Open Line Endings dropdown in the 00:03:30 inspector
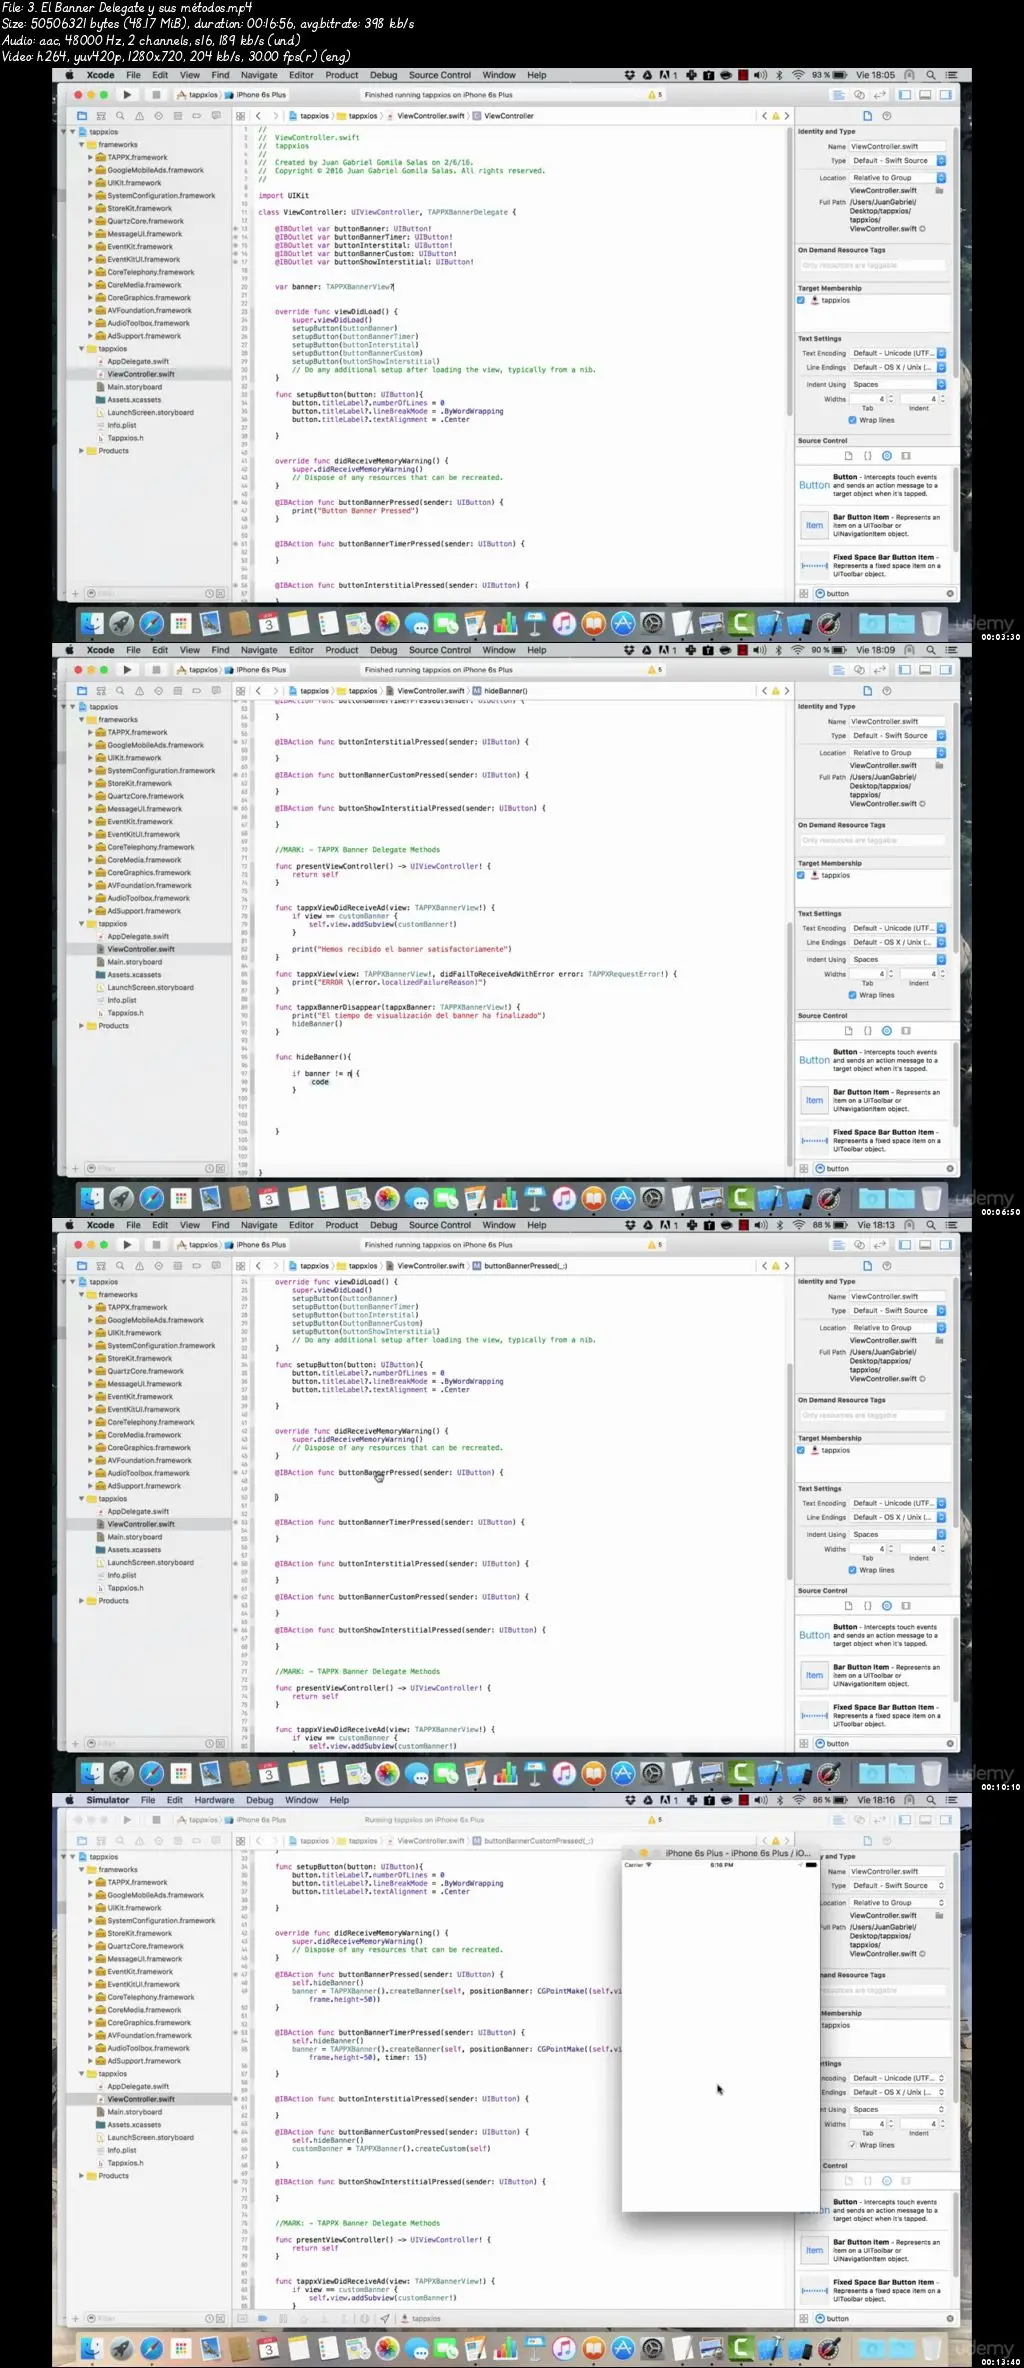 click(898, 367)
